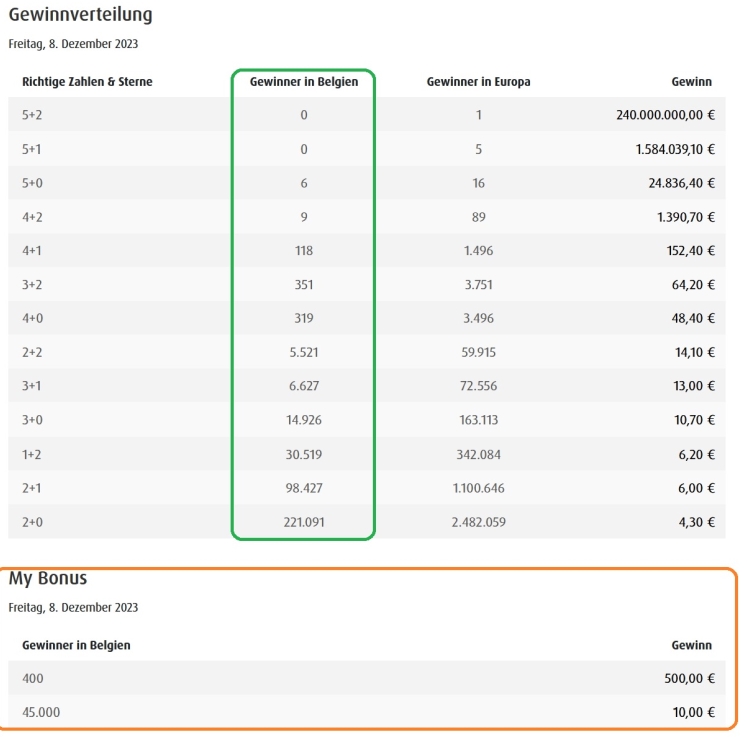This screenshot has width=747, height=737.
Task: Select the Gewinner in Belgien column header
Action: (x=304, y=81)
